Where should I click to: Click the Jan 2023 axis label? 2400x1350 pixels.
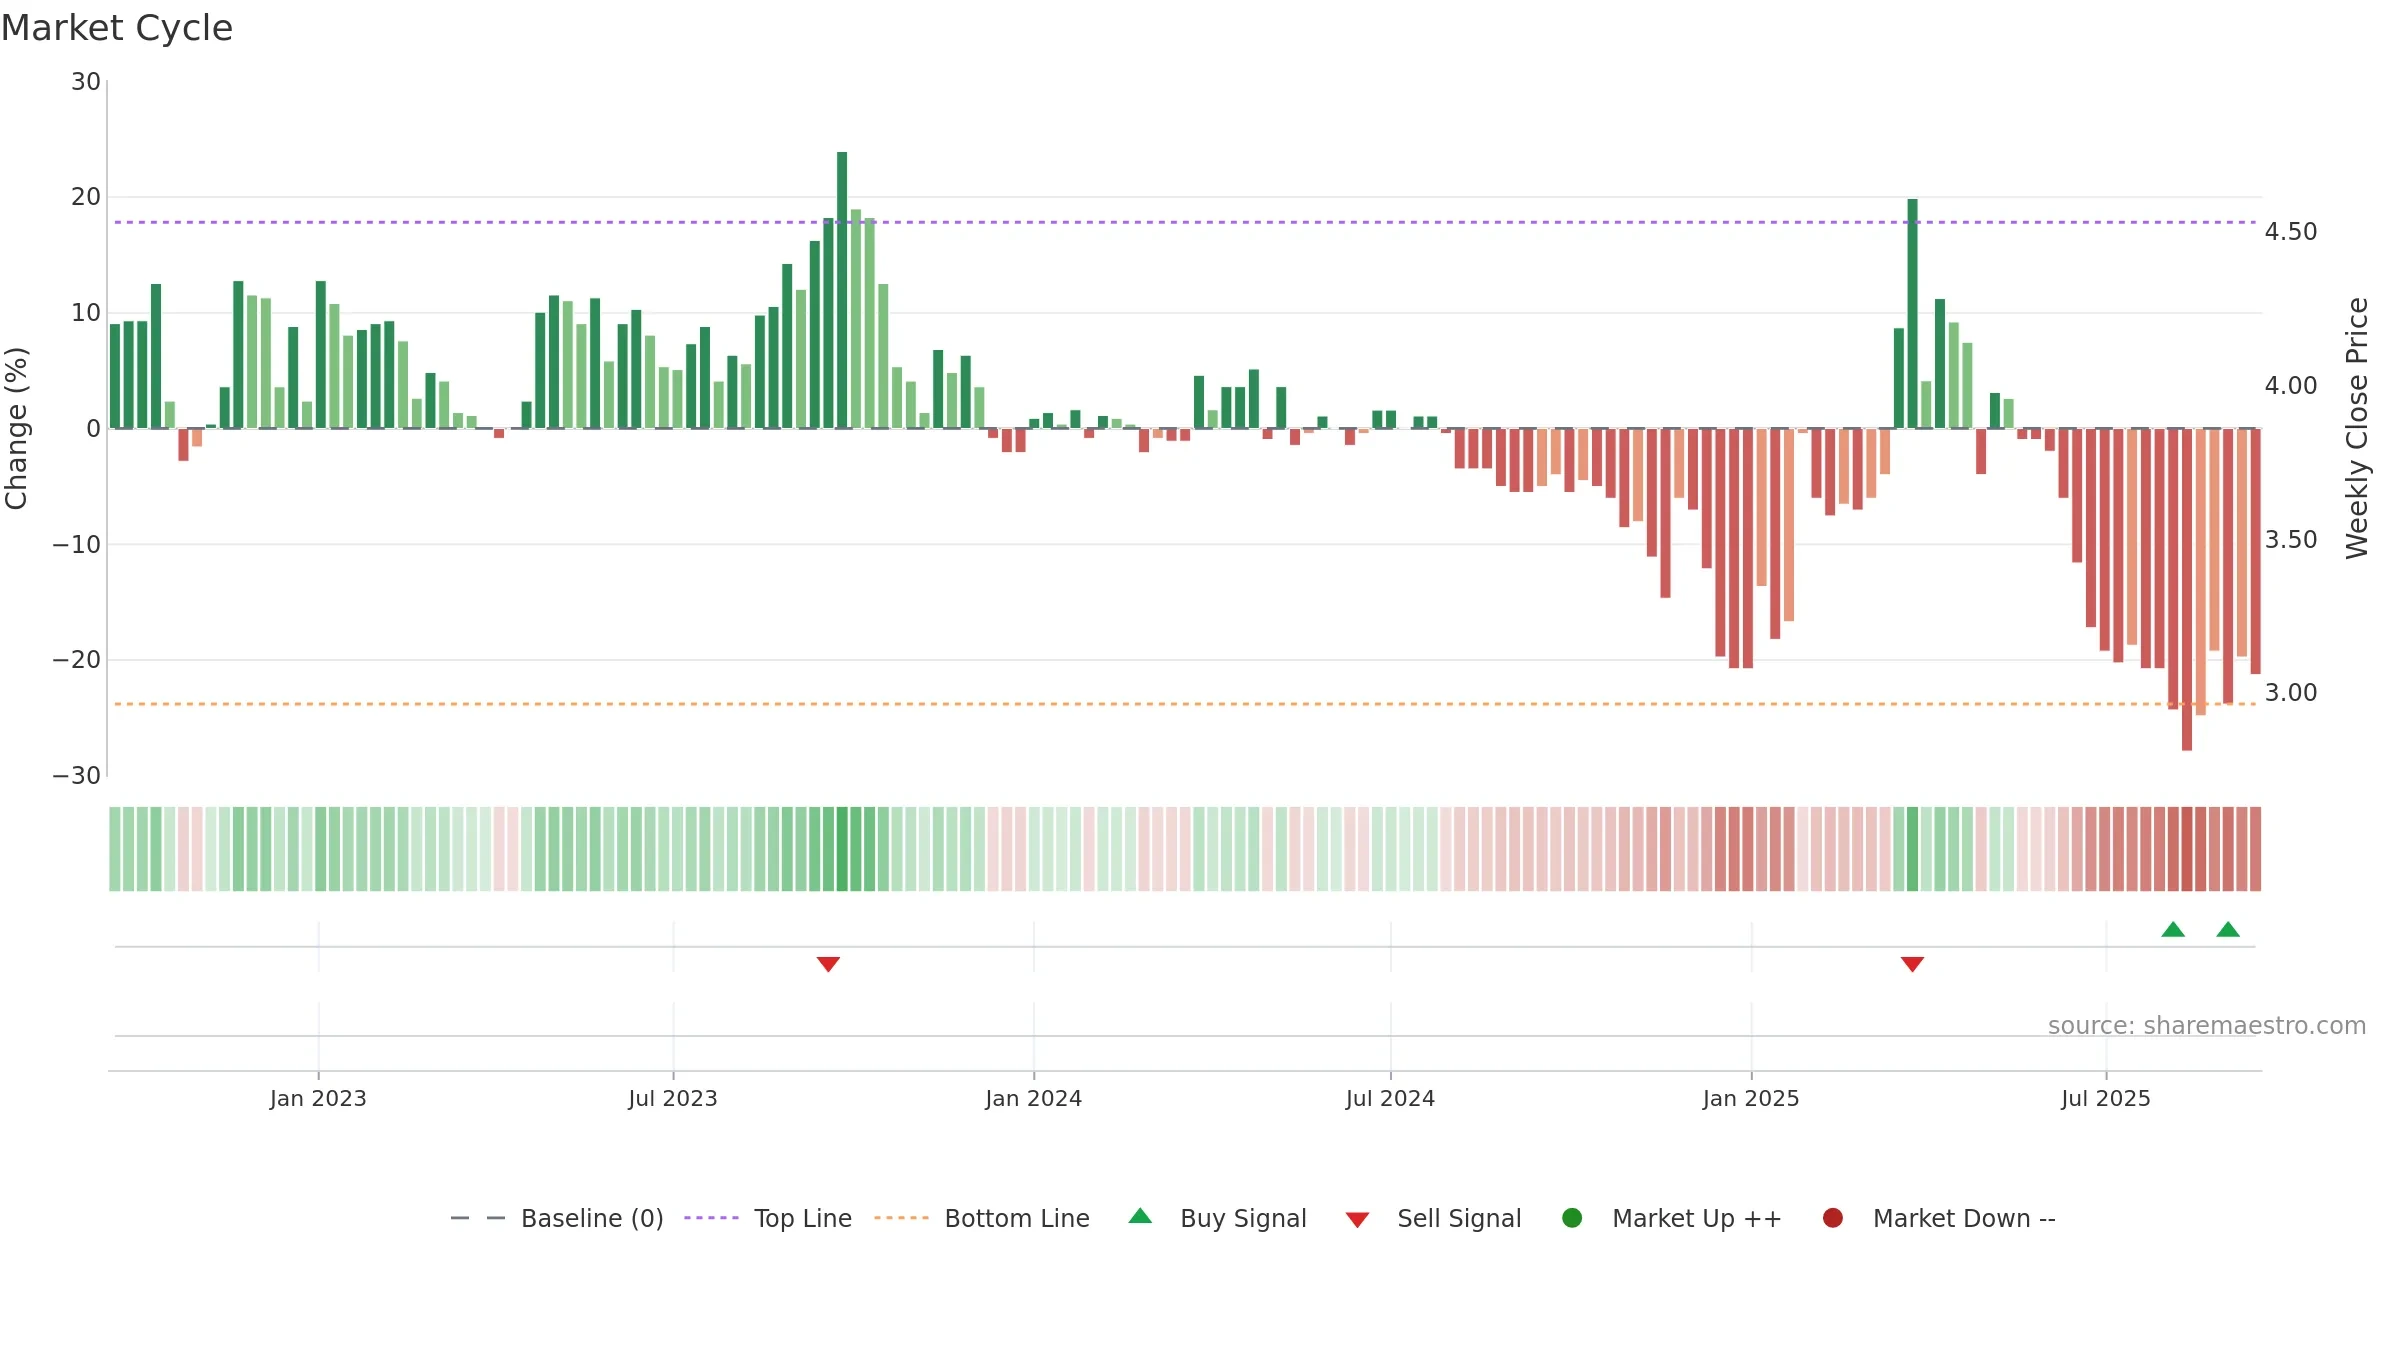pos(318,1098)
